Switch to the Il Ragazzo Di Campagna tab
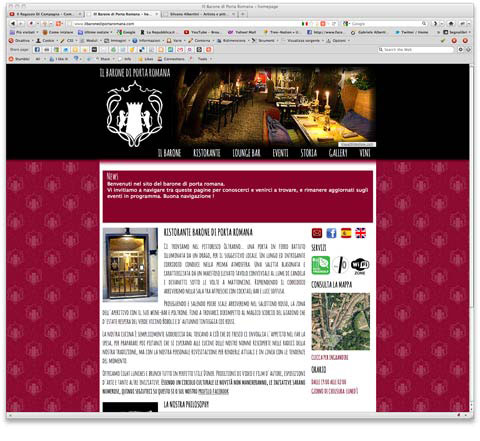Viewport: 480px width, 441px height. pyautogui.click(x=46, y=14)
